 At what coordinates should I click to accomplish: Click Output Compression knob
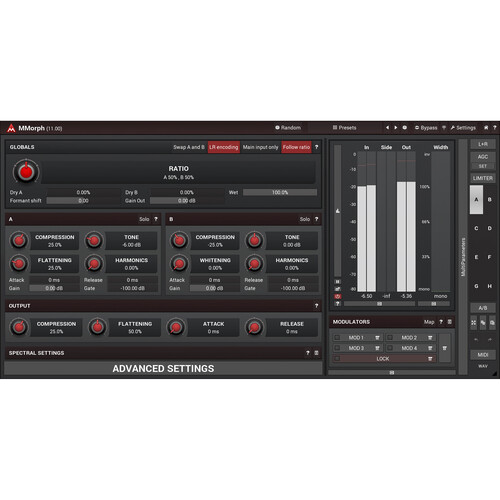pyautogui.click(x=19, y=327)
